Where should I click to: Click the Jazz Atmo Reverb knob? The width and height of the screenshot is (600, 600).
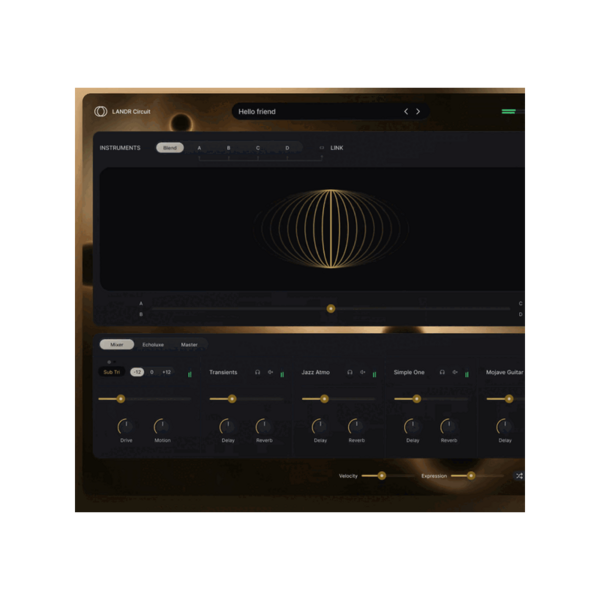(355, 426)
